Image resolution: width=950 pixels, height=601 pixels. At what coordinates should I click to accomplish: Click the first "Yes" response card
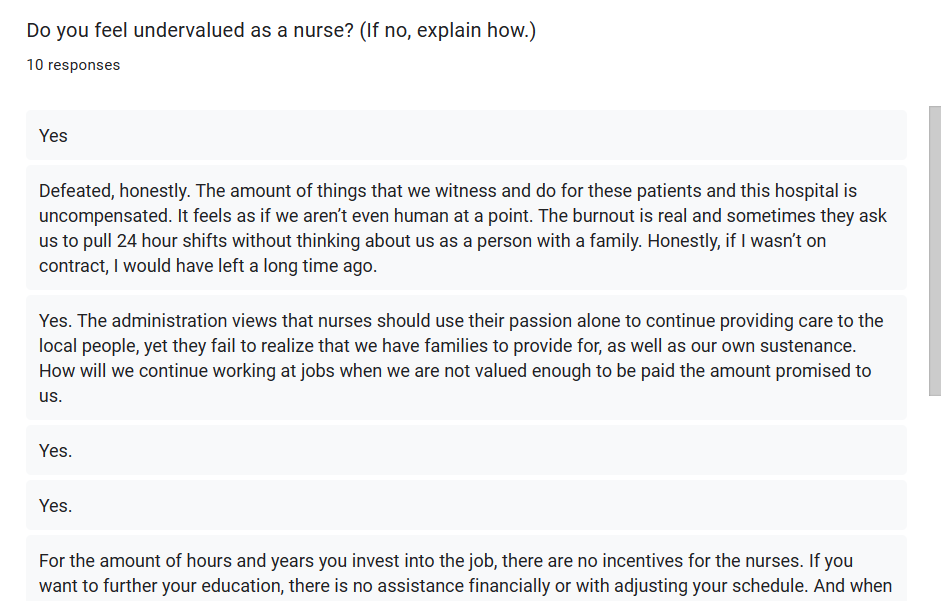coord(466,135)
